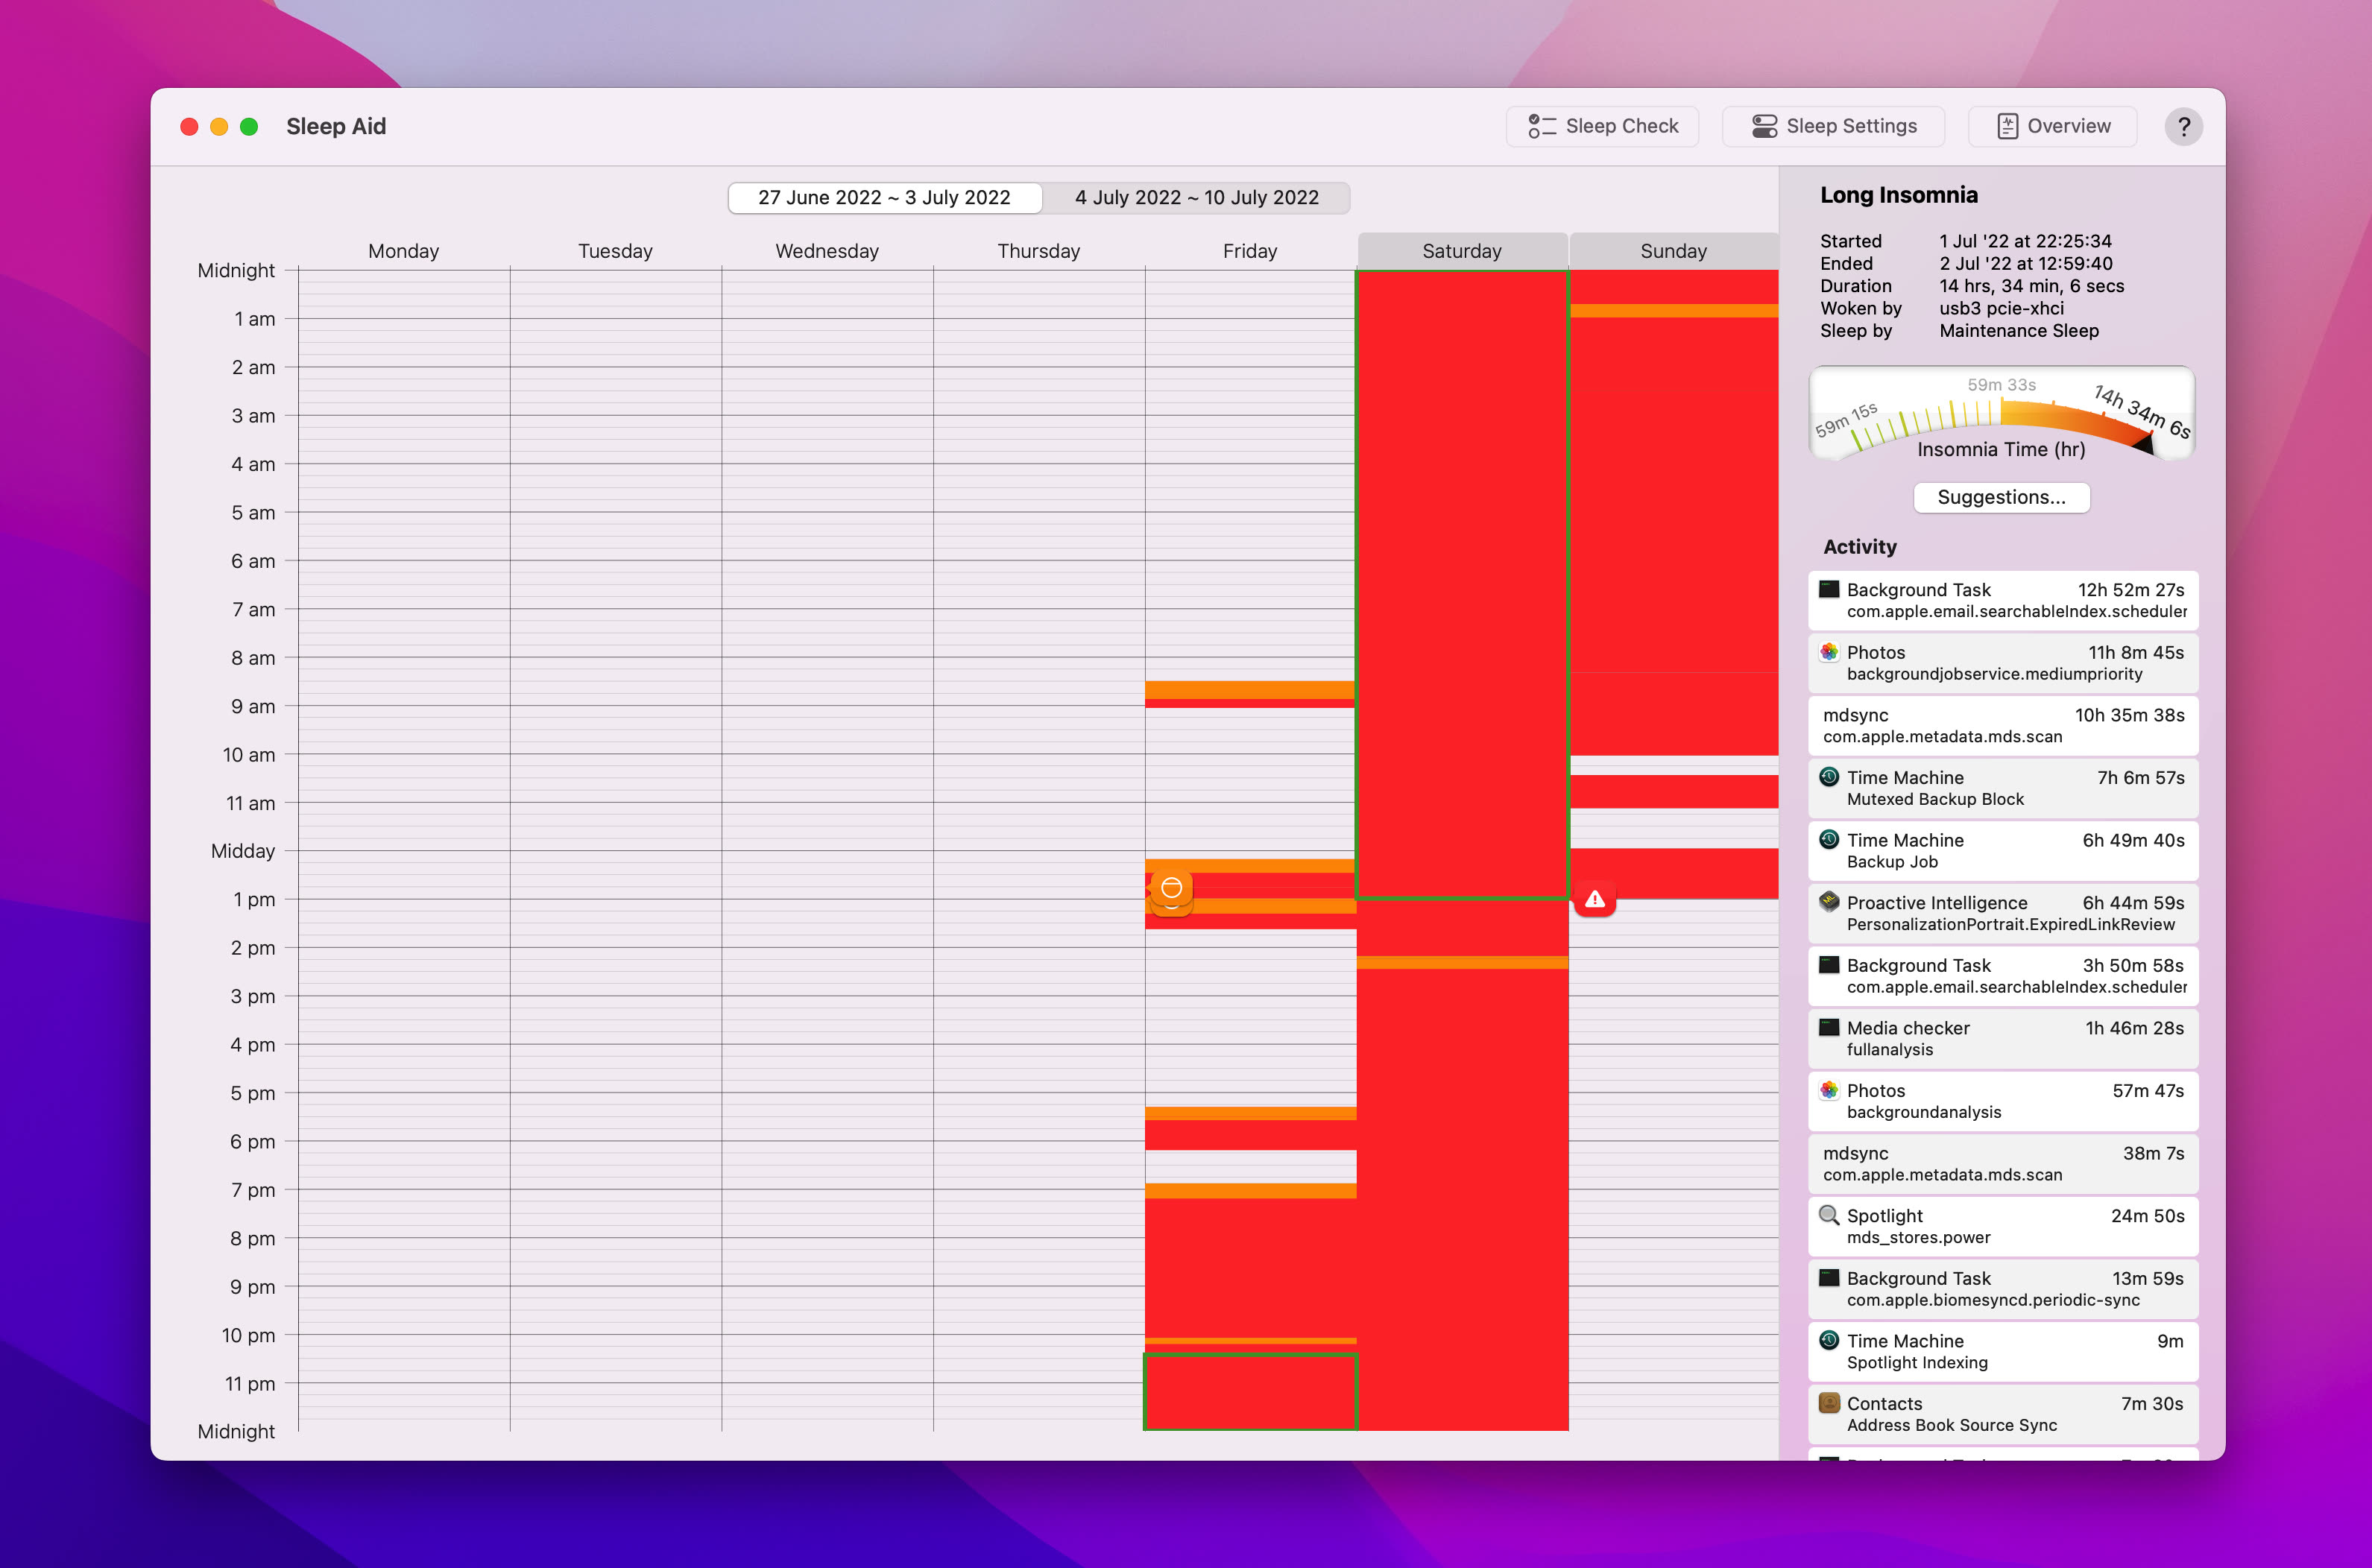Open the Sleep Check panel
This screenshot has height=1568, width=2372.
(x=1602, y=126)
